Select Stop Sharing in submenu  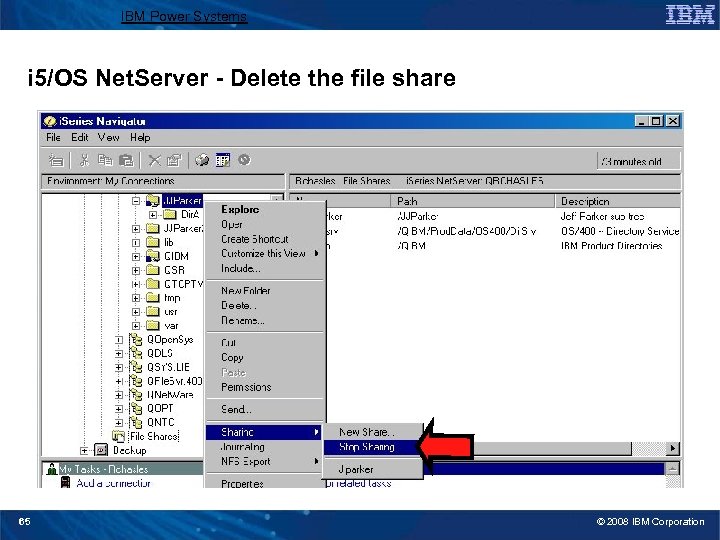(372, 447)
